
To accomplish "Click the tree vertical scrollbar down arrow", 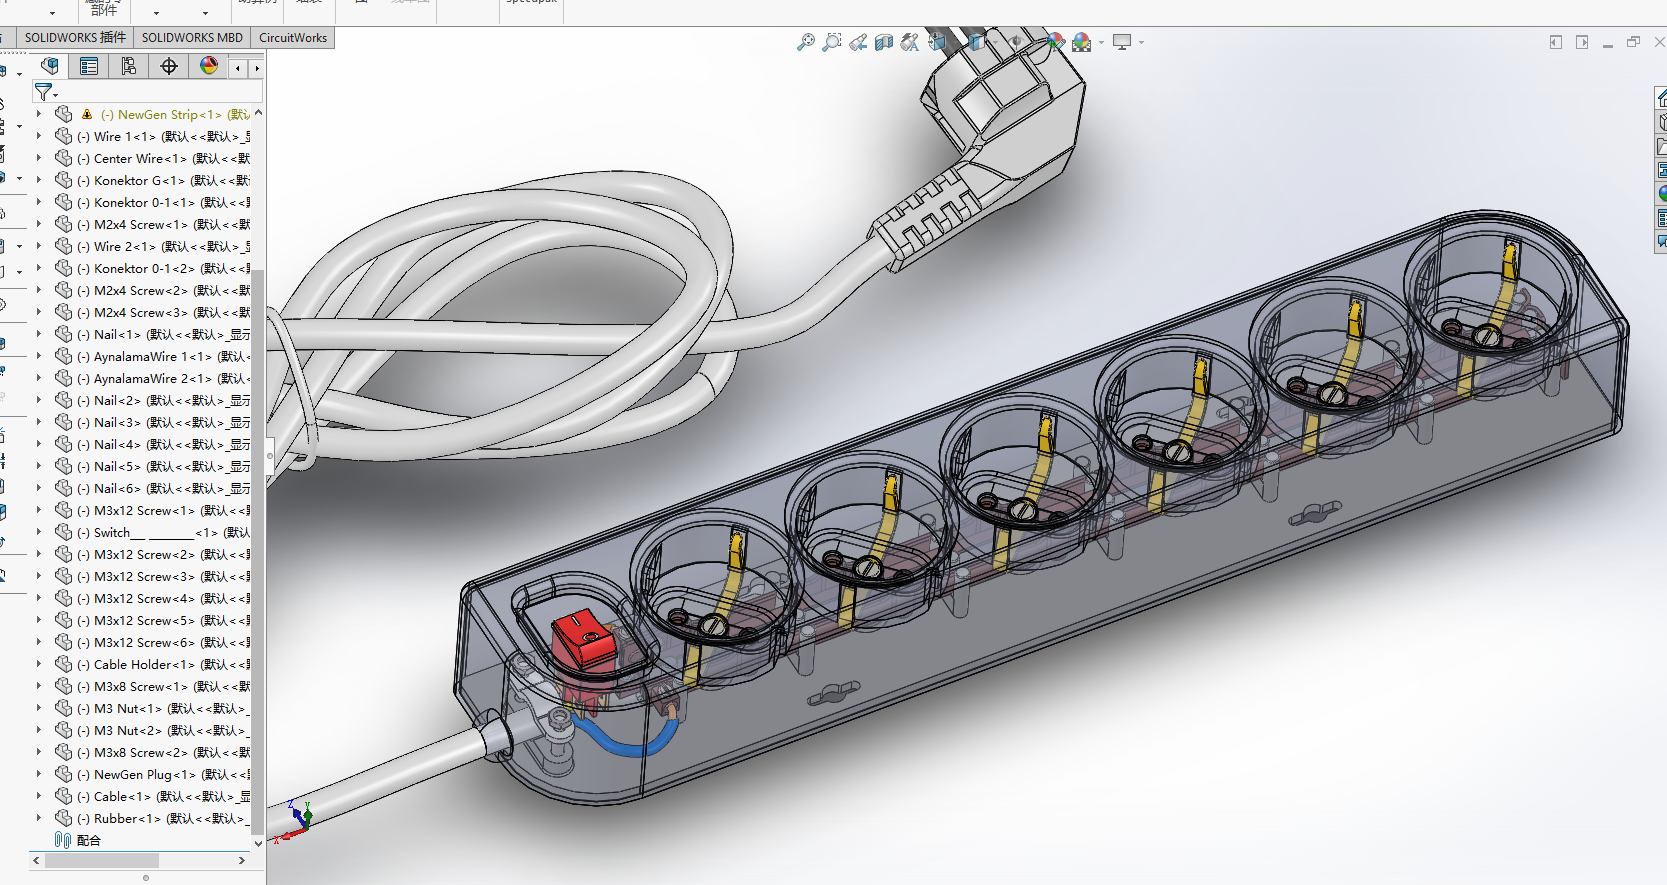I will click(258, 843).
